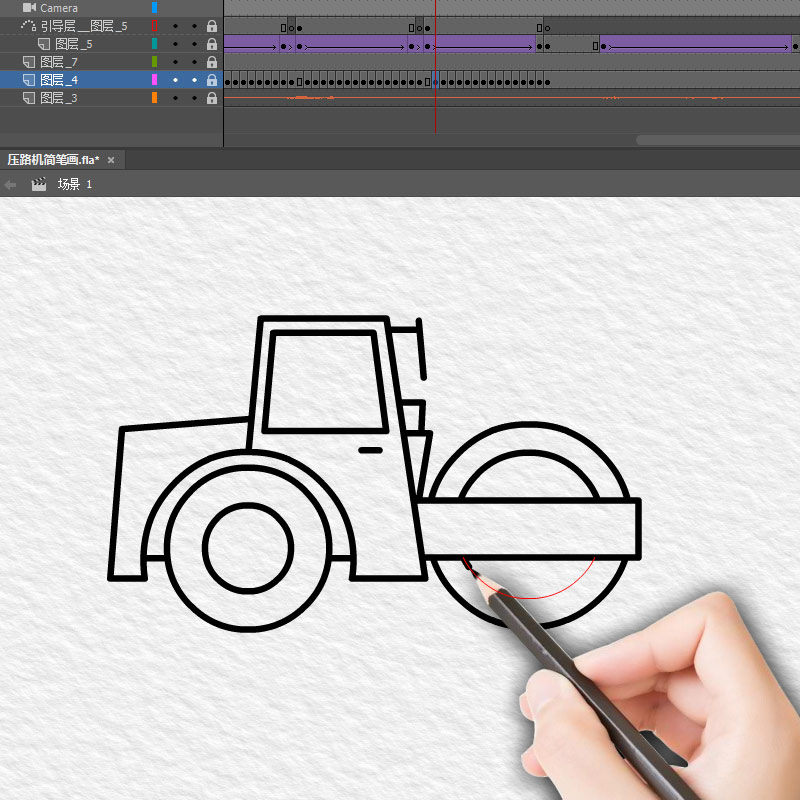Click the 场景 1 scene label
800x800 pixels.
[74, 184]
